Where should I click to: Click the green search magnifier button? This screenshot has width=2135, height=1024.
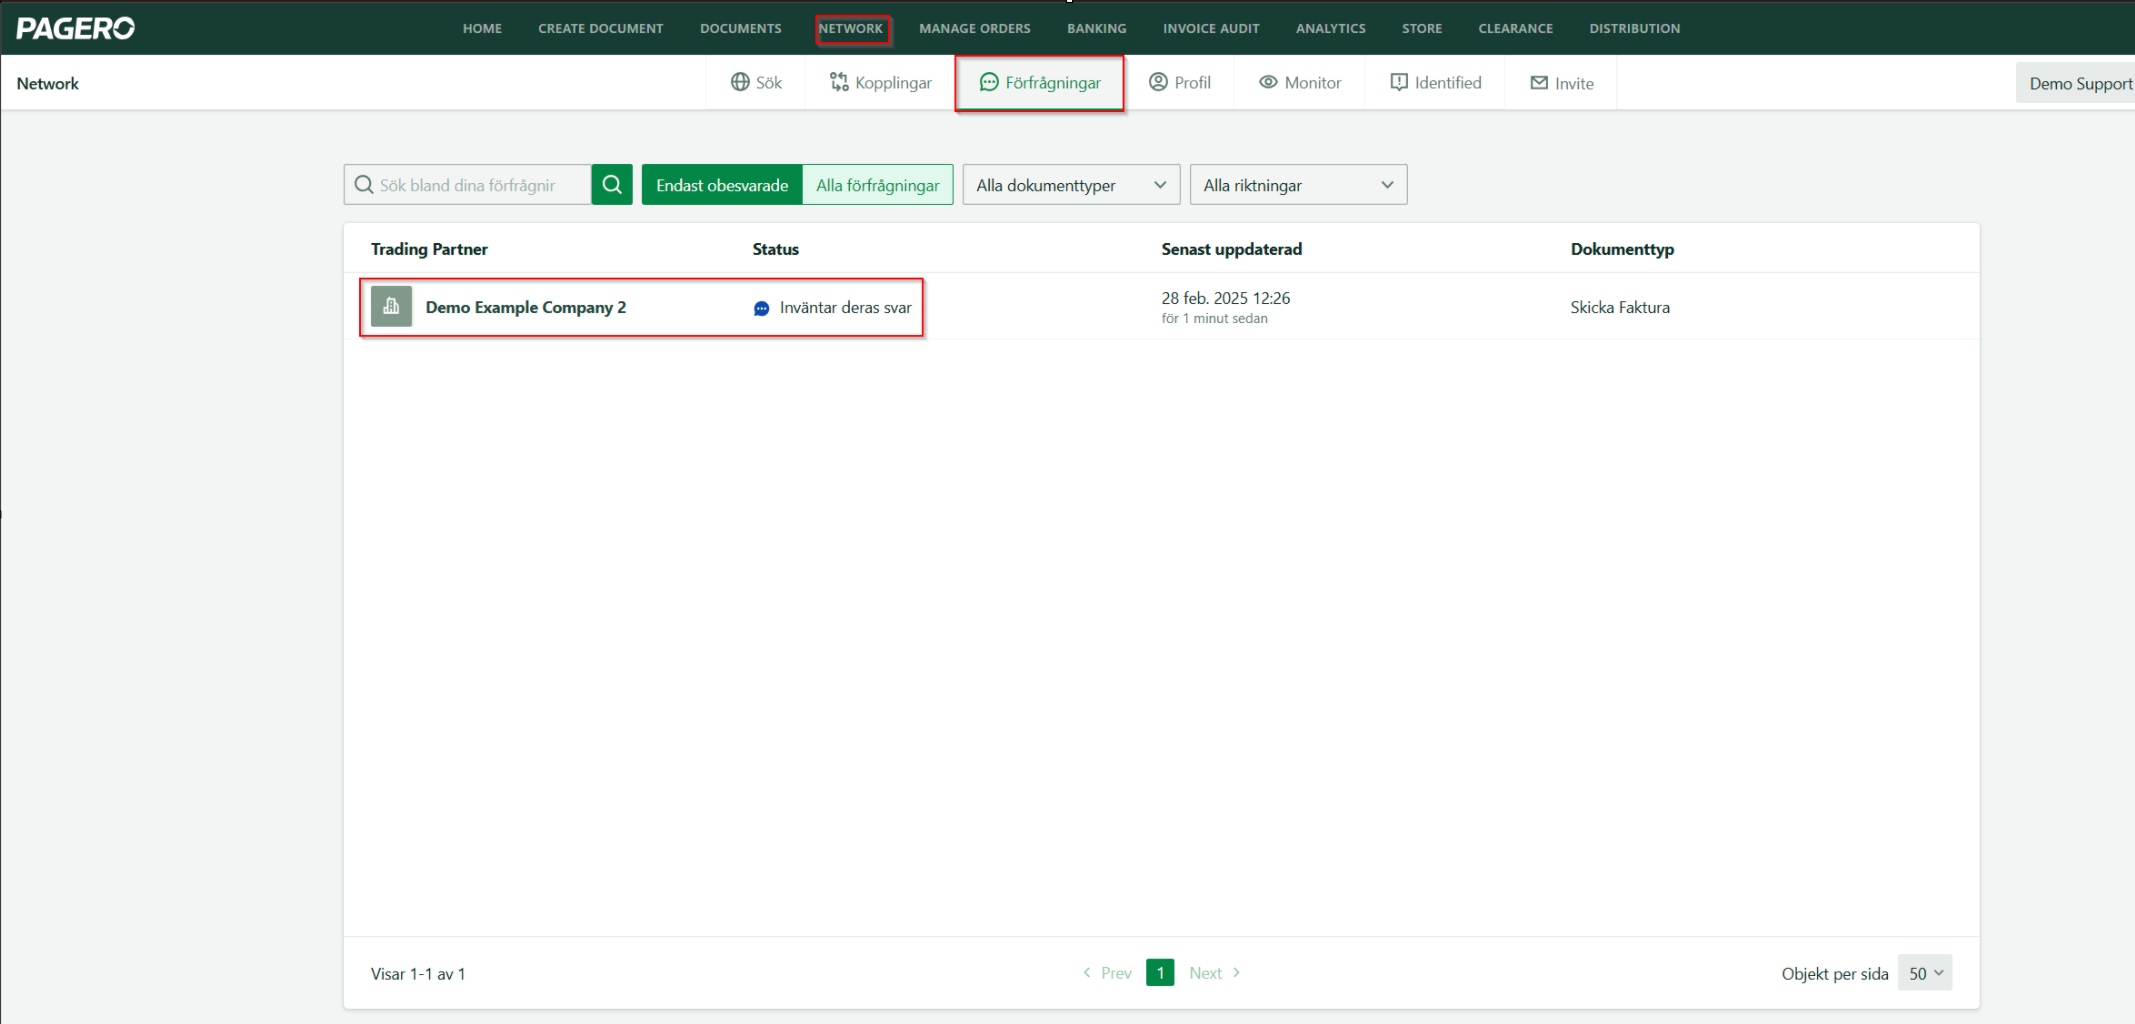(612, 185)
